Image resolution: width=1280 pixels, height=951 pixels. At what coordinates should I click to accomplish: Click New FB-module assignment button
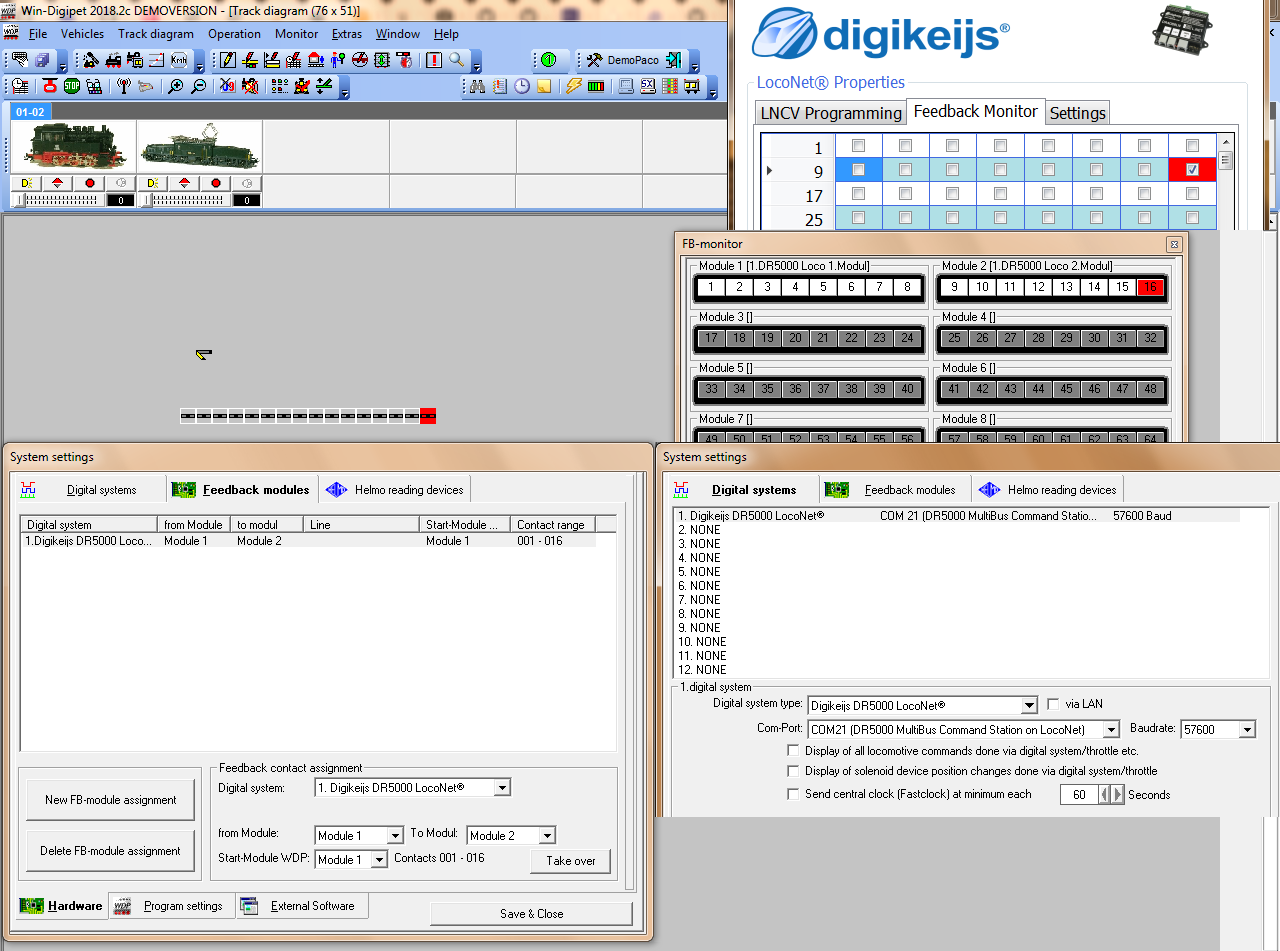point(111,800)
